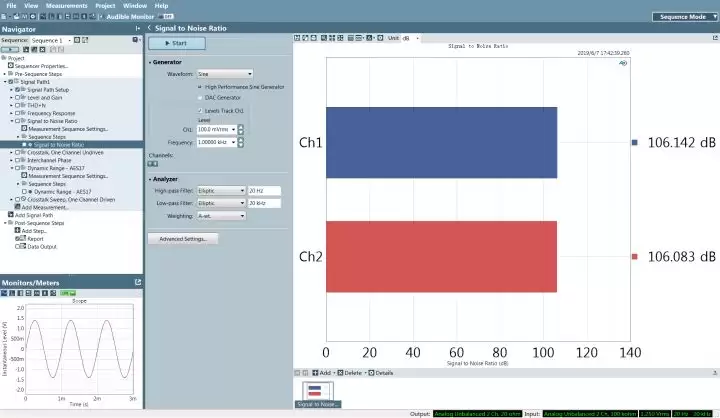The image size is (720, 418).
Task: Open the Waveform dropdown
Action: 225,73
